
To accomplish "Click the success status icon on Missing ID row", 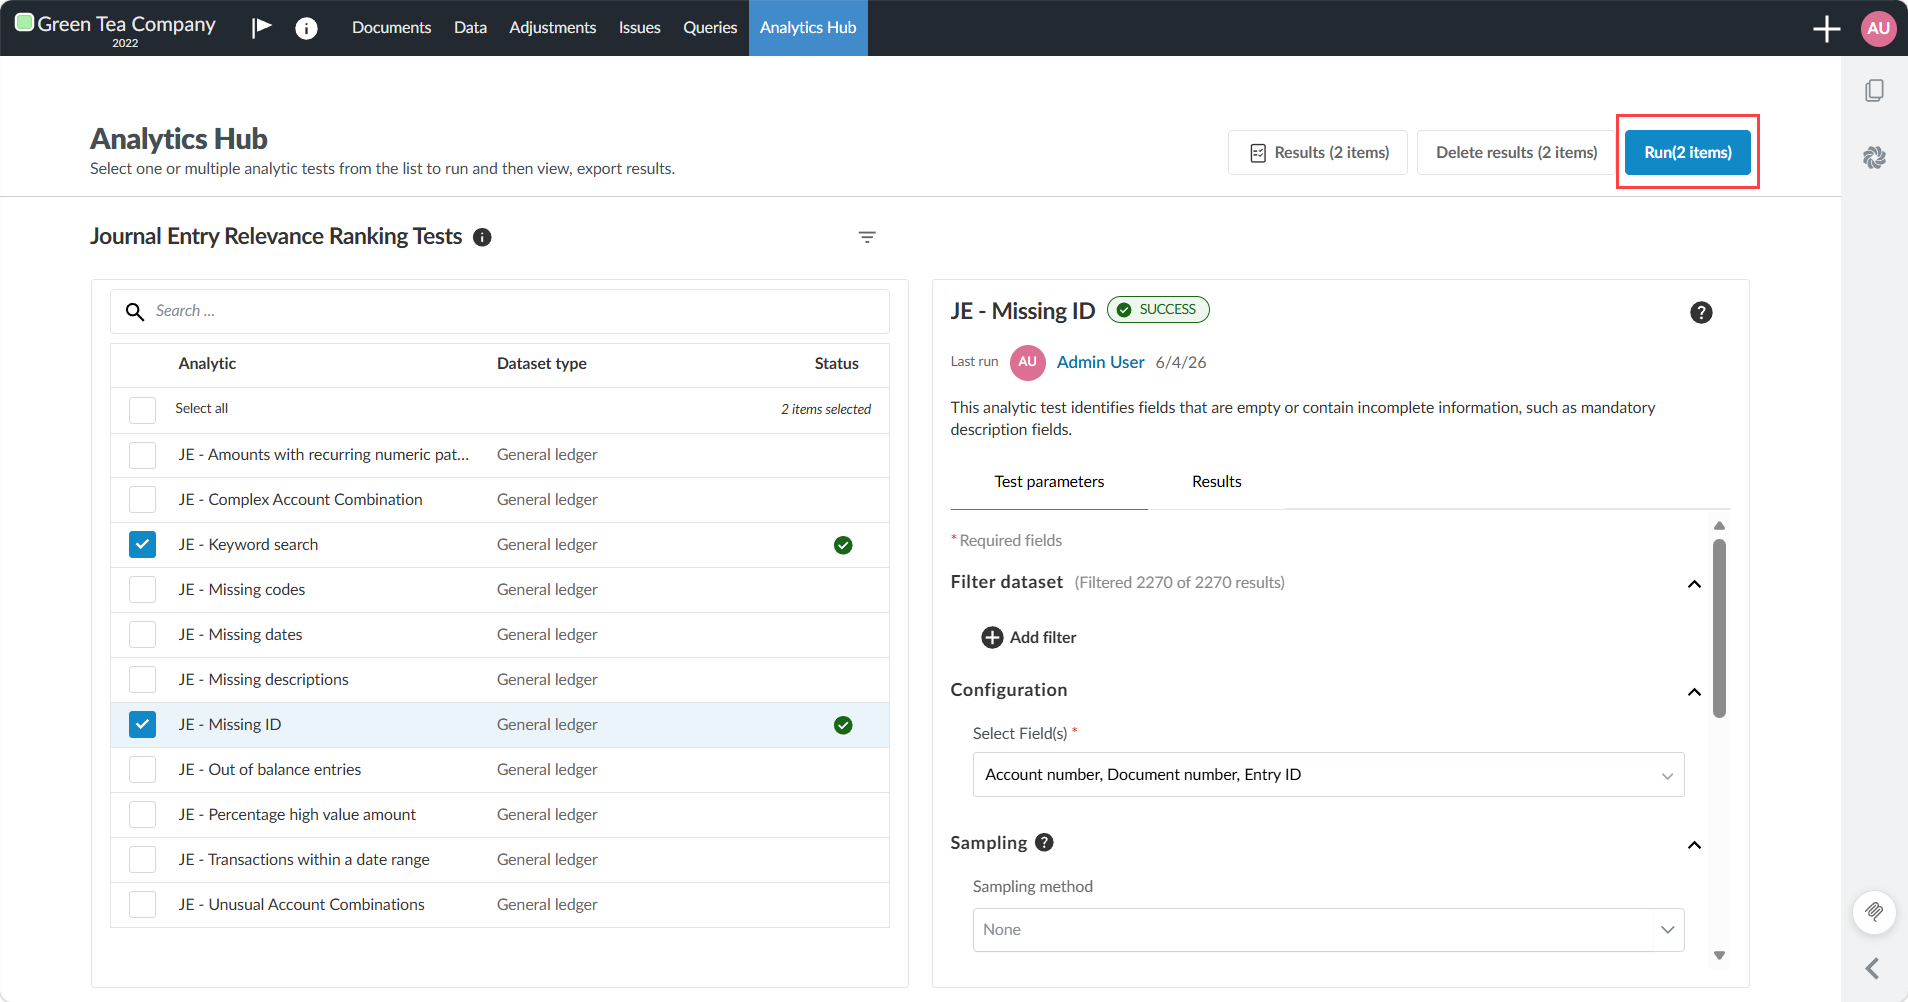I will [x=843, y=725].
